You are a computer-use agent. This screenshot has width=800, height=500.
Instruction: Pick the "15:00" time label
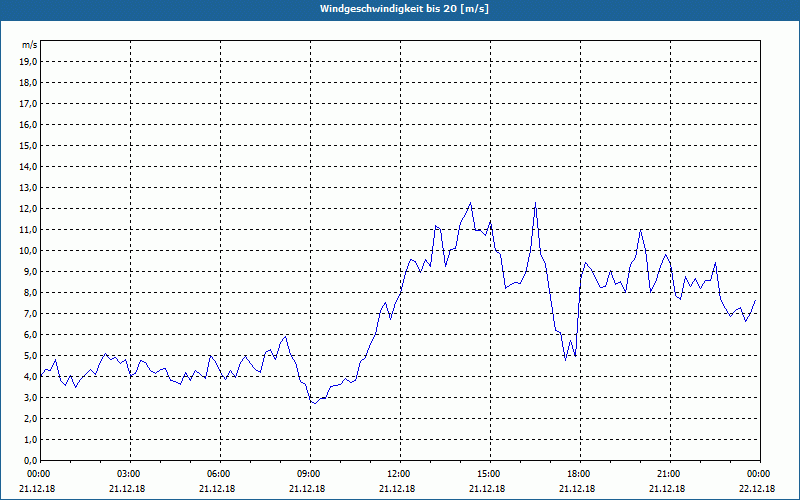click(490, 474)
